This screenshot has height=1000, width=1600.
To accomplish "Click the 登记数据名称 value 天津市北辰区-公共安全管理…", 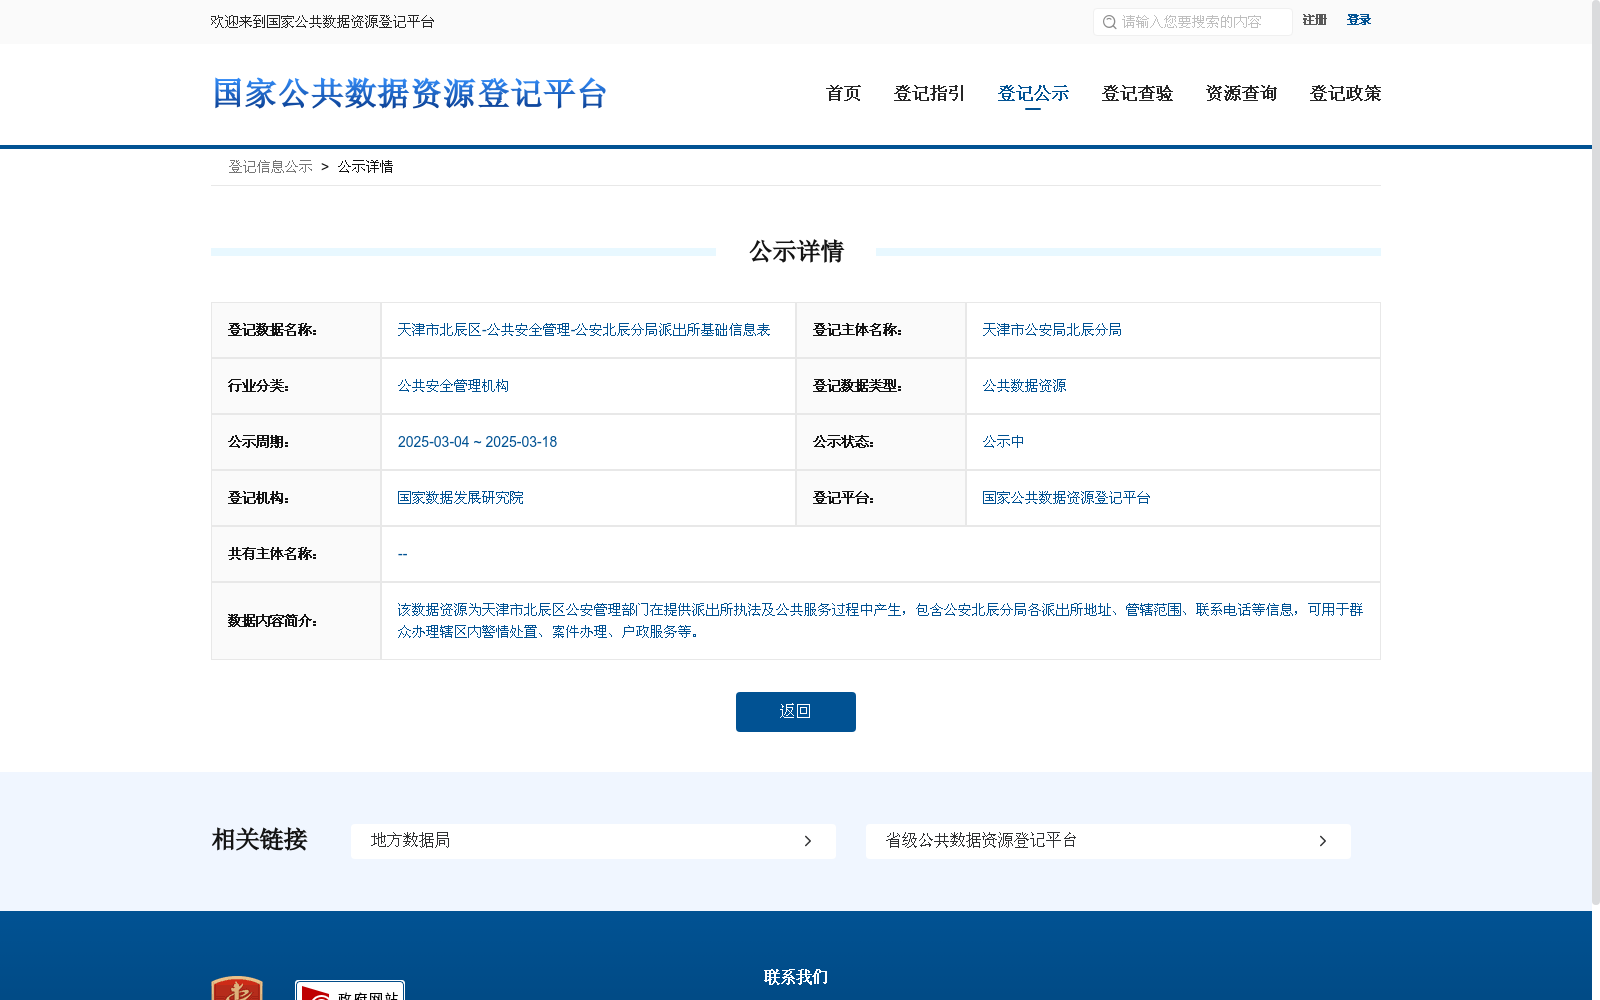I will pyautogui.click(x=584, y=330).
